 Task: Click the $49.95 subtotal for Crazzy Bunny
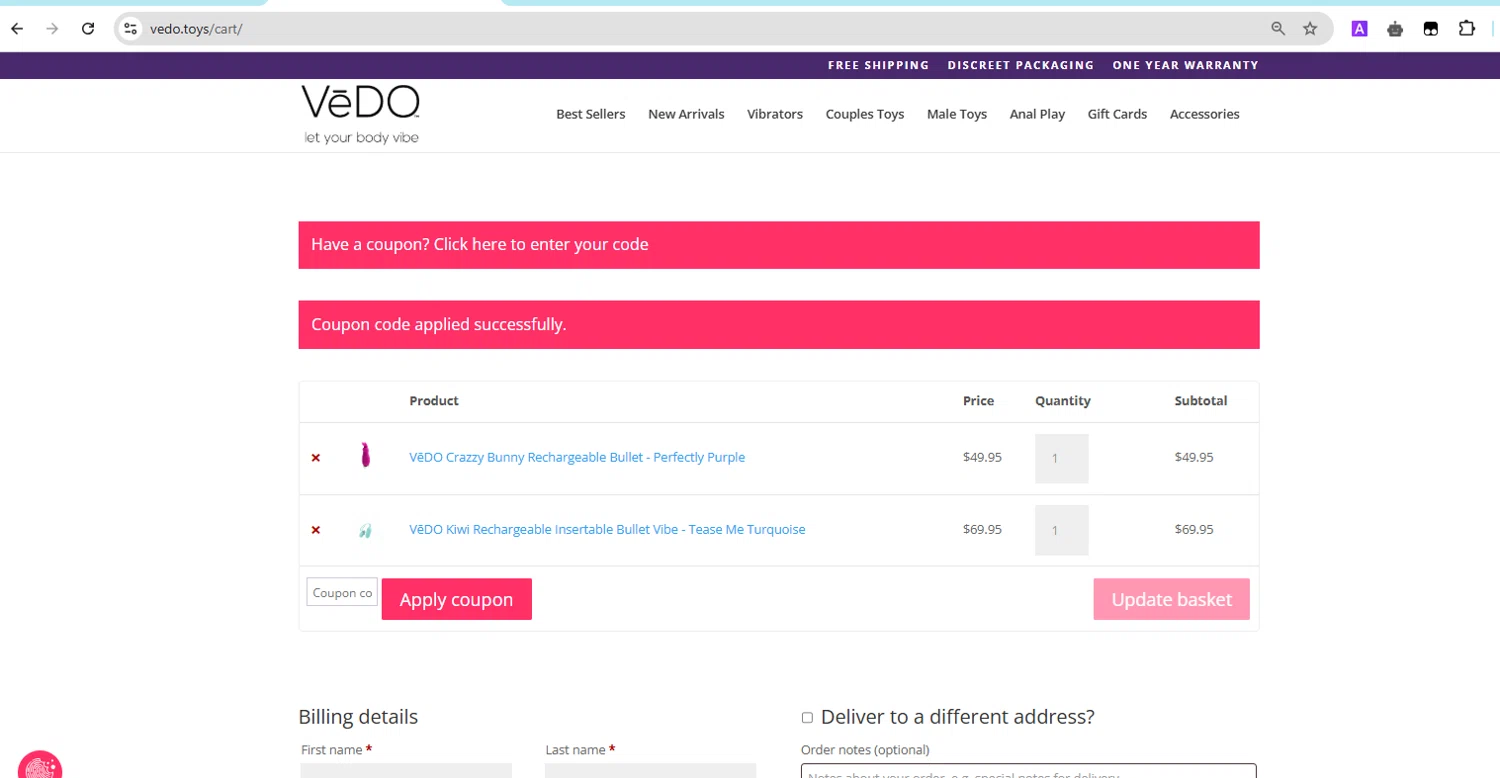click(x=1194, y=457)
